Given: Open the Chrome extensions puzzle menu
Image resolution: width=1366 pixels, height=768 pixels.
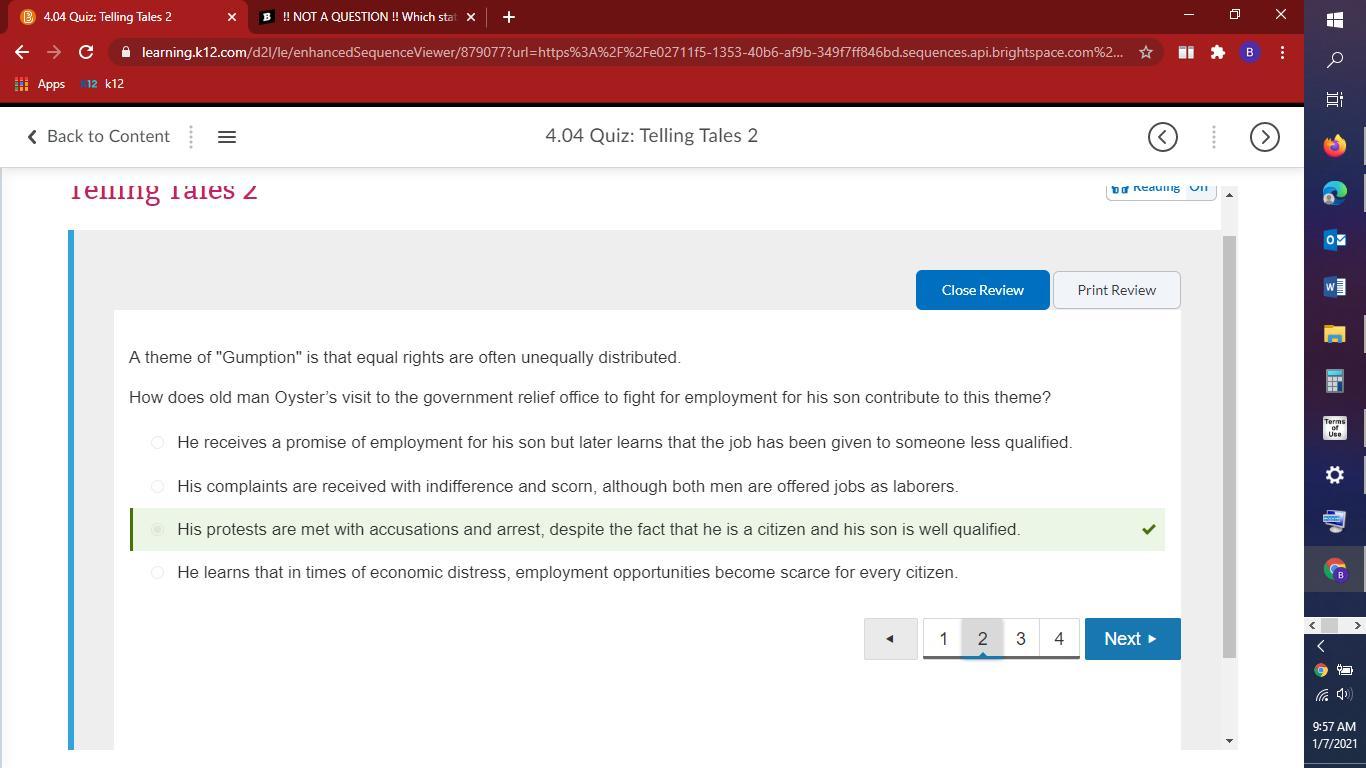Looking at the screenshot, I should [1218, 52].
